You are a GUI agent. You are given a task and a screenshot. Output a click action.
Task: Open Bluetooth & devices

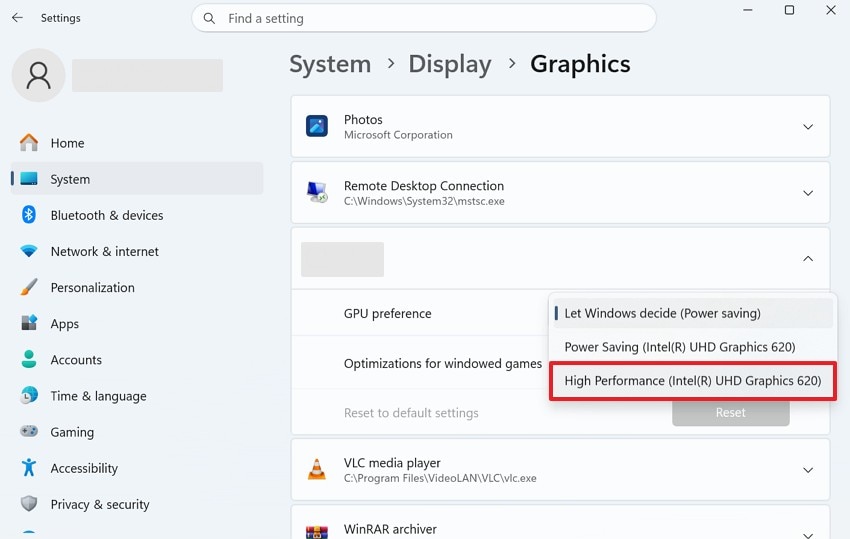[137, 215]
